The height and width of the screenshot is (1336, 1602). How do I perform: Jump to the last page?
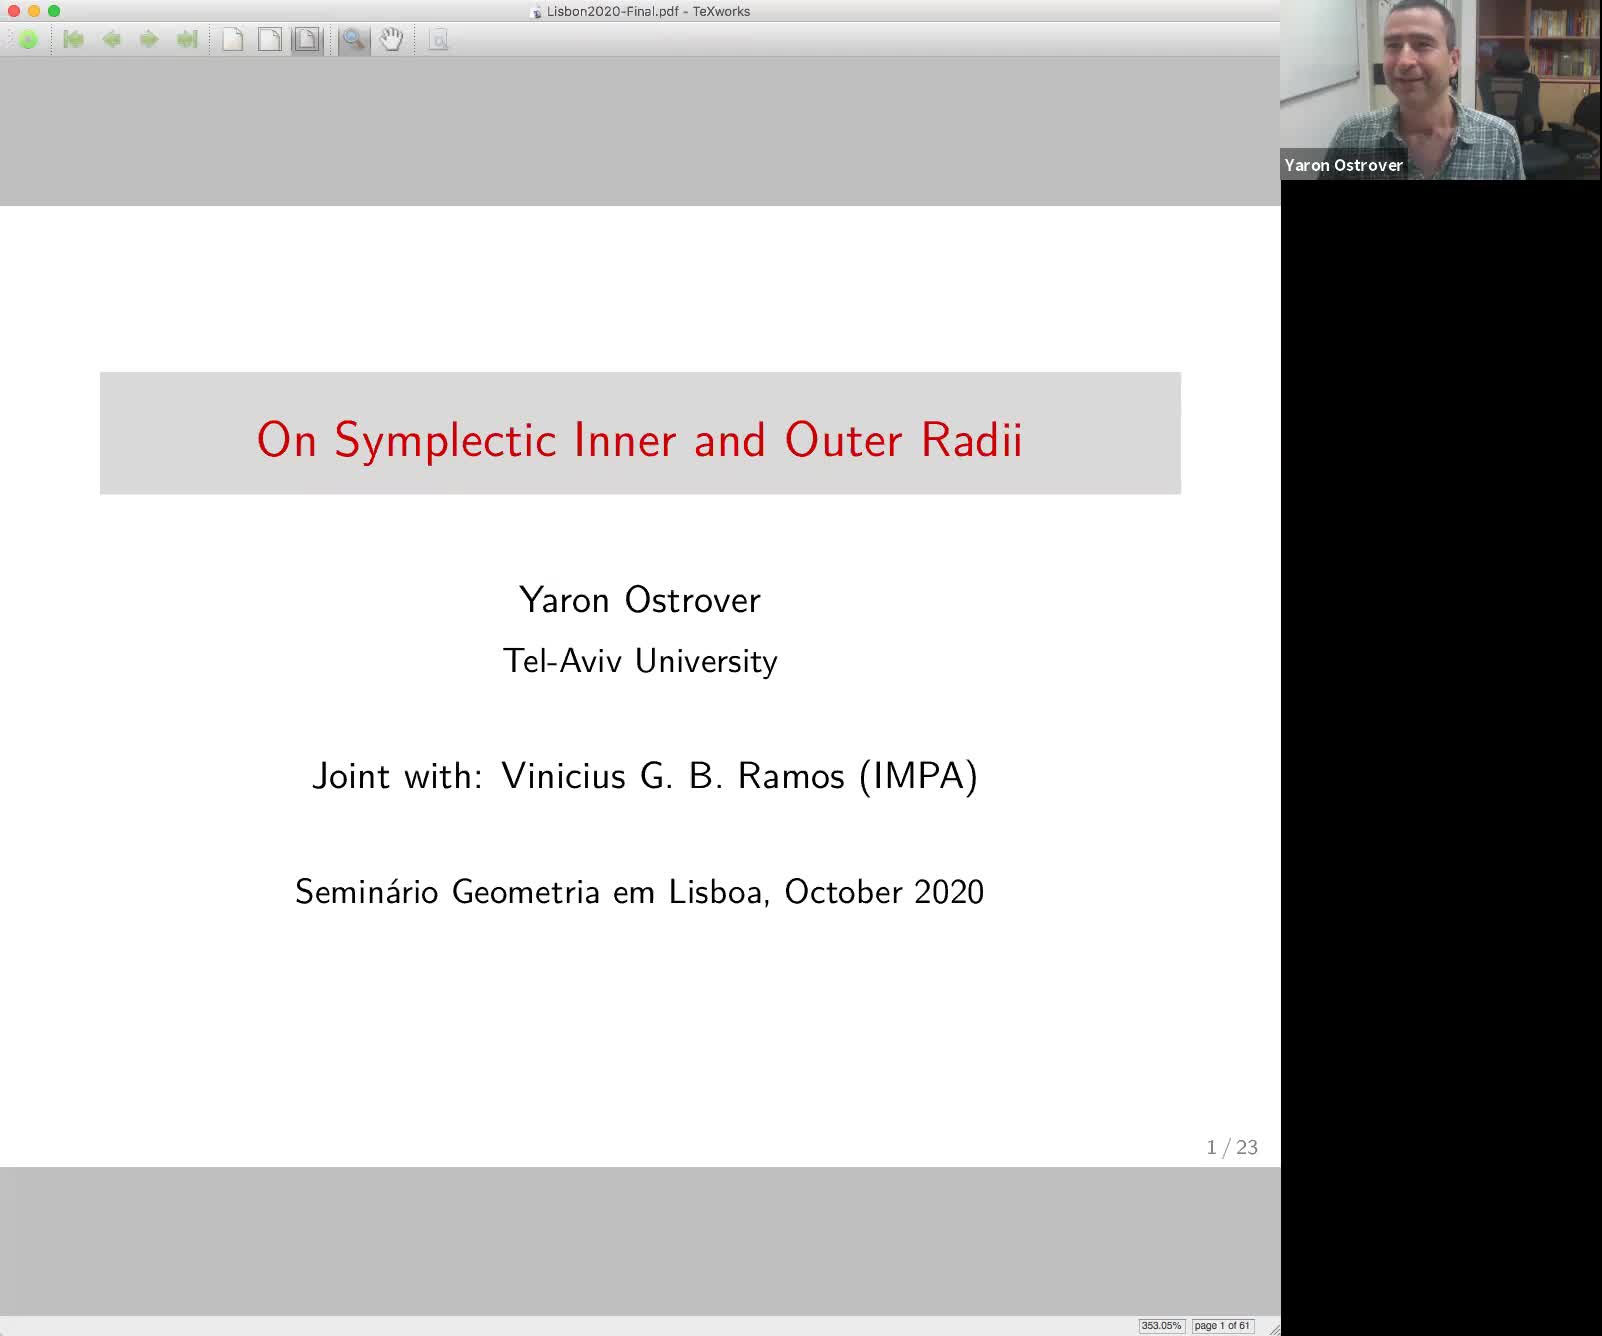(187, 40)
